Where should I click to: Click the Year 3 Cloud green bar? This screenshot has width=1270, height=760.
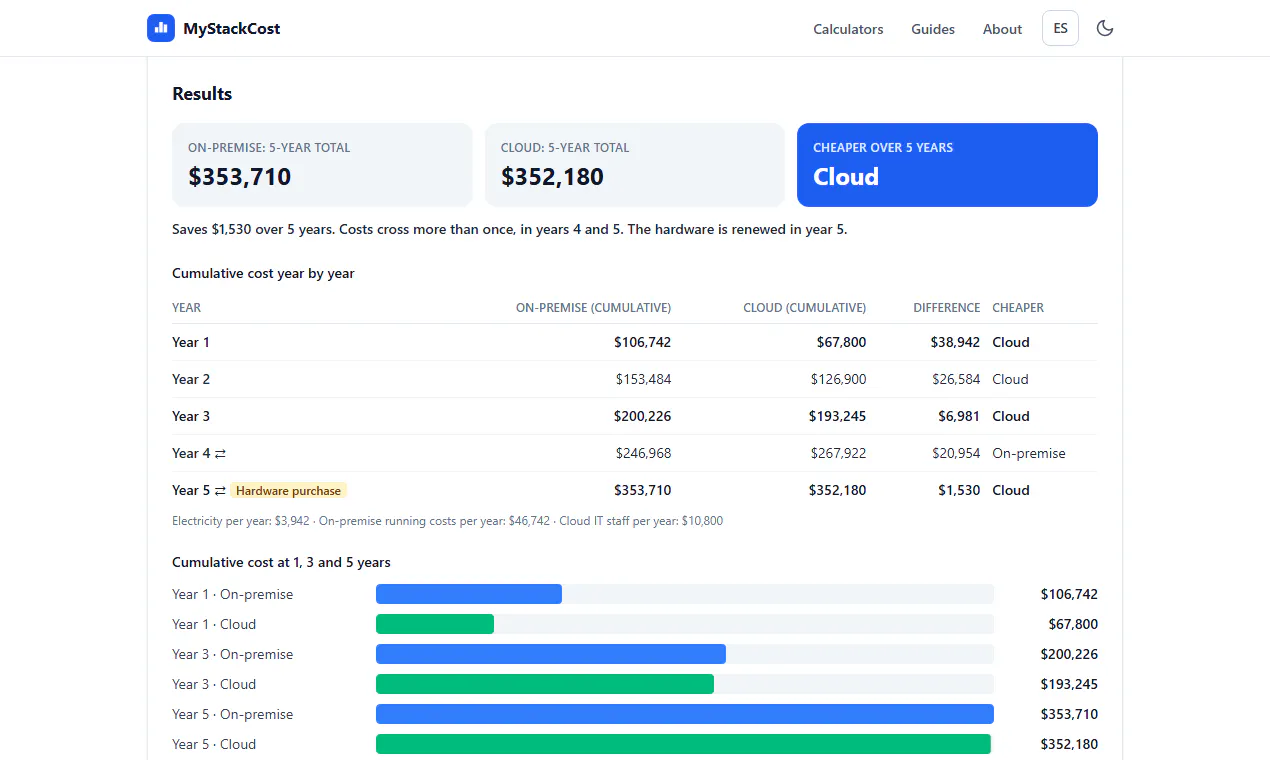coord(545,684)
